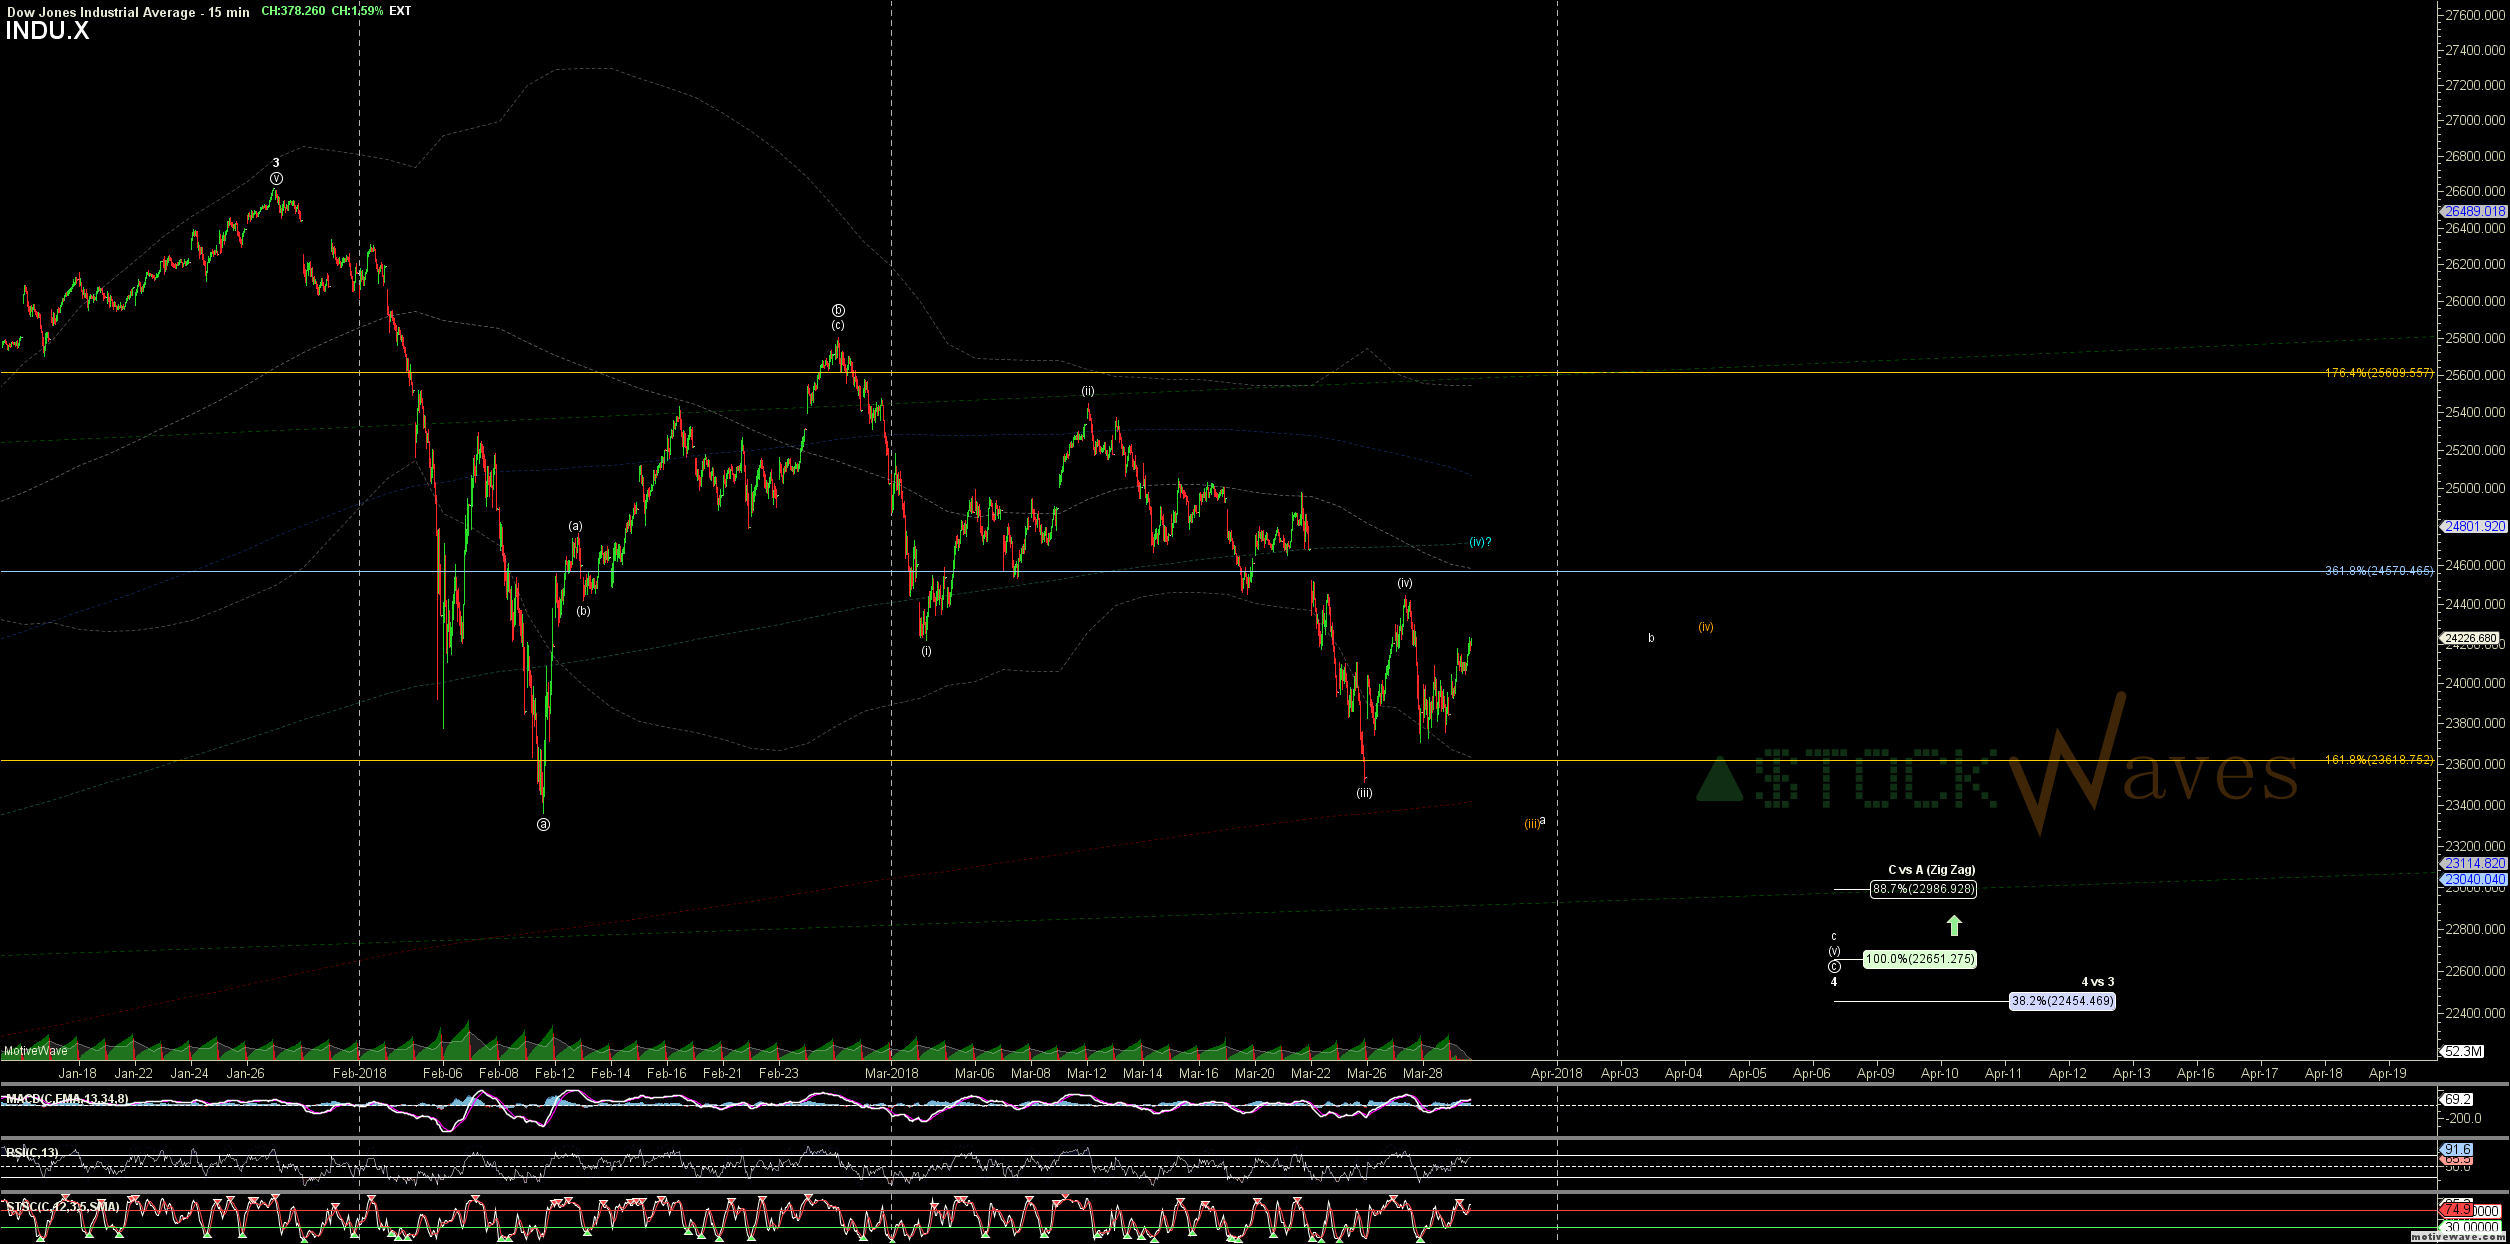The image size is (2510, 1244).
Task: Select the 4 vs 3 label
Action: pos(2097,982)
